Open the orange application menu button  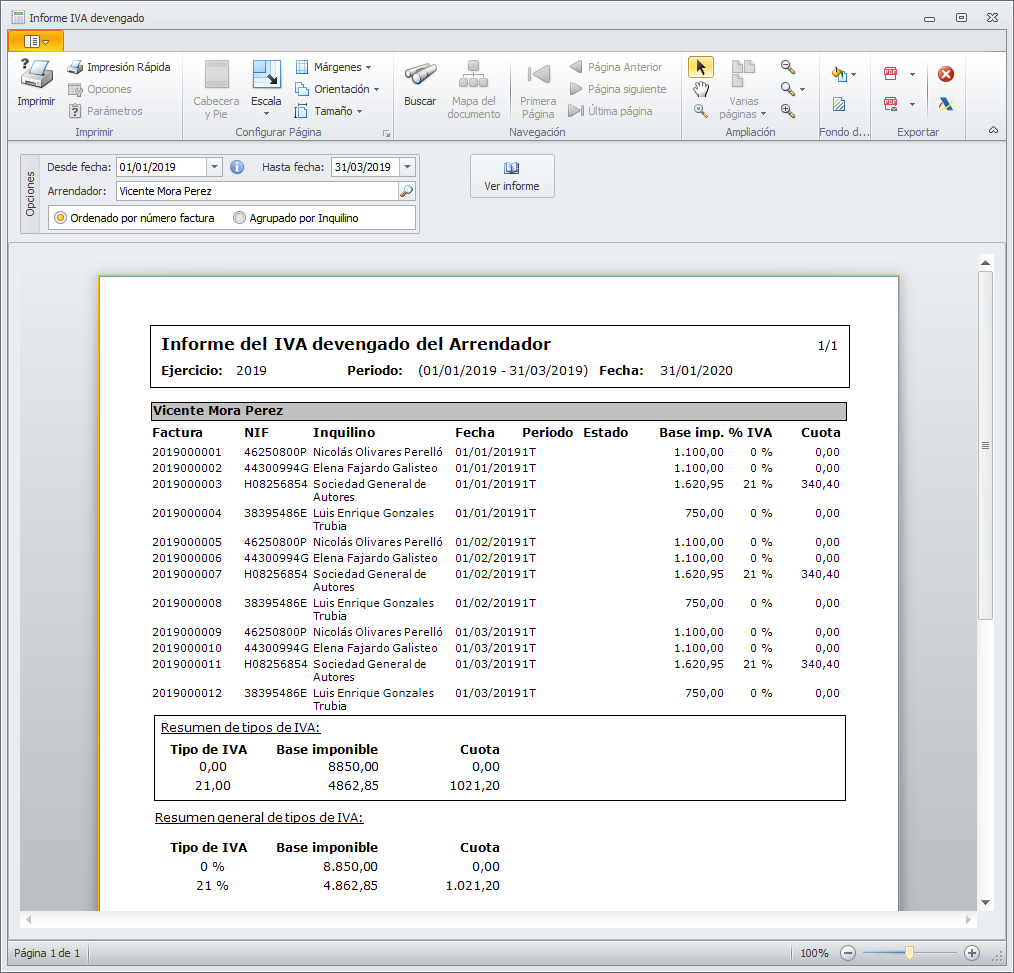tap(36, 41)
